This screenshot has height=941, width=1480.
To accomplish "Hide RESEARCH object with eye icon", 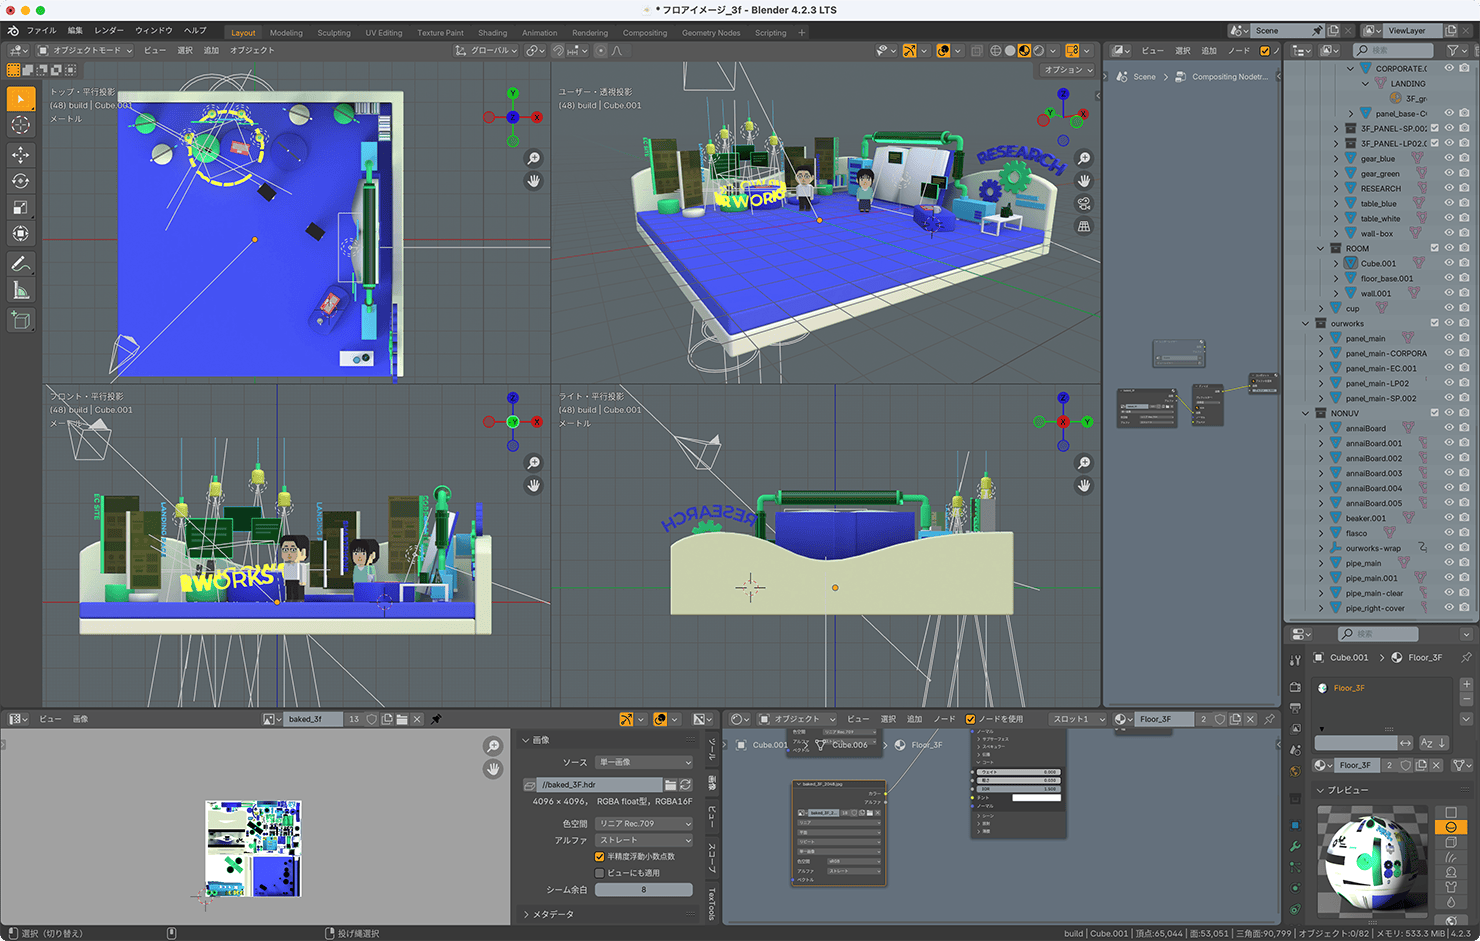I will [x=1449, y=188].
